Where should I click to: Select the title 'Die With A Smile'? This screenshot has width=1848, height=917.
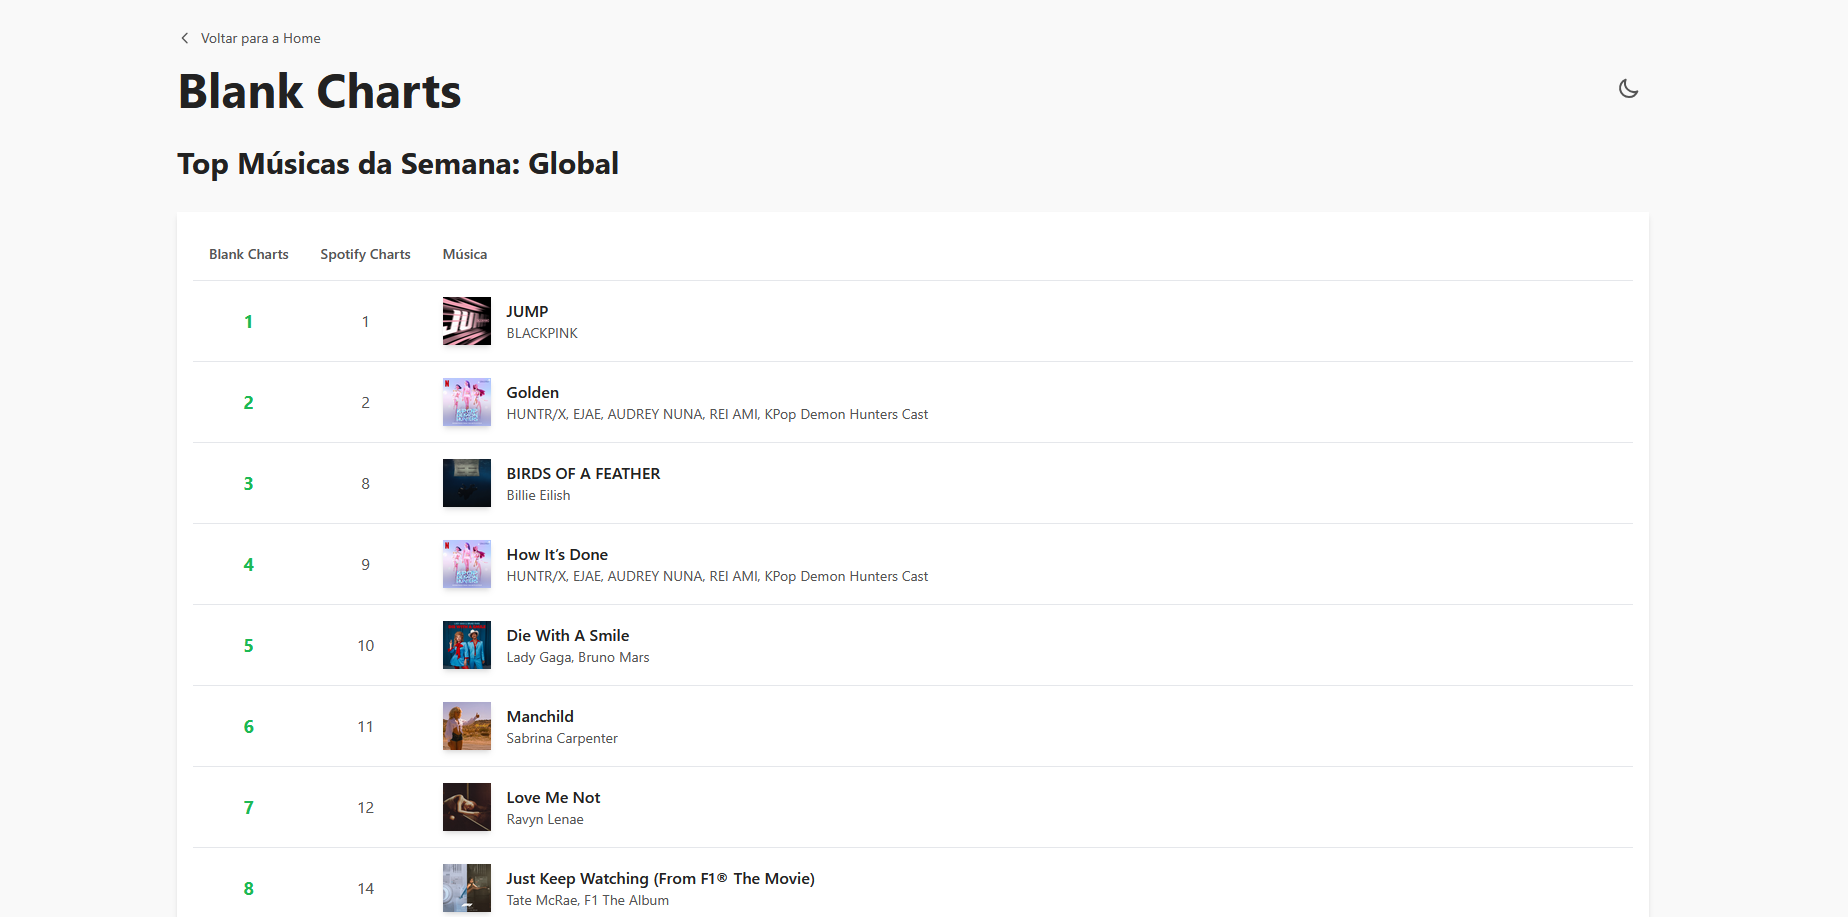click(x=568, y=635)
